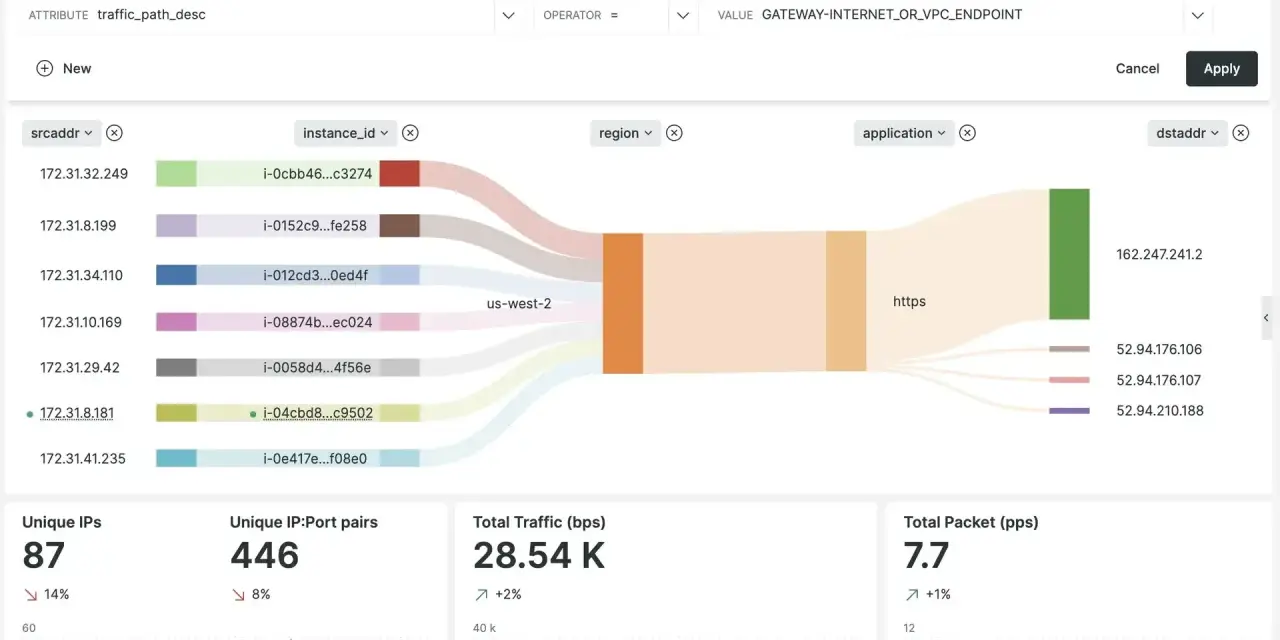The height and width of the screenshot is (640, 1280).
Task: Click the Apply button
Action: (x=1221, y=69)
